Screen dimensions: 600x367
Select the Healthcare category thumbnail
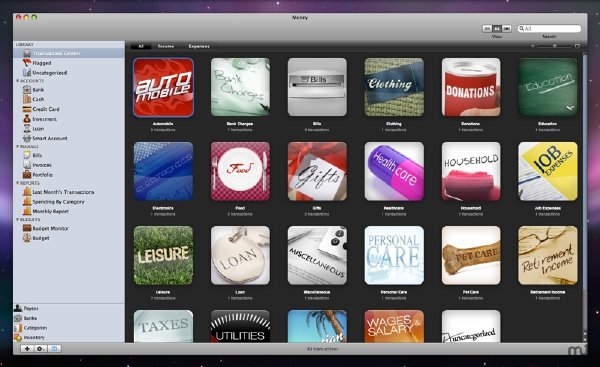[x=394, y=171]
